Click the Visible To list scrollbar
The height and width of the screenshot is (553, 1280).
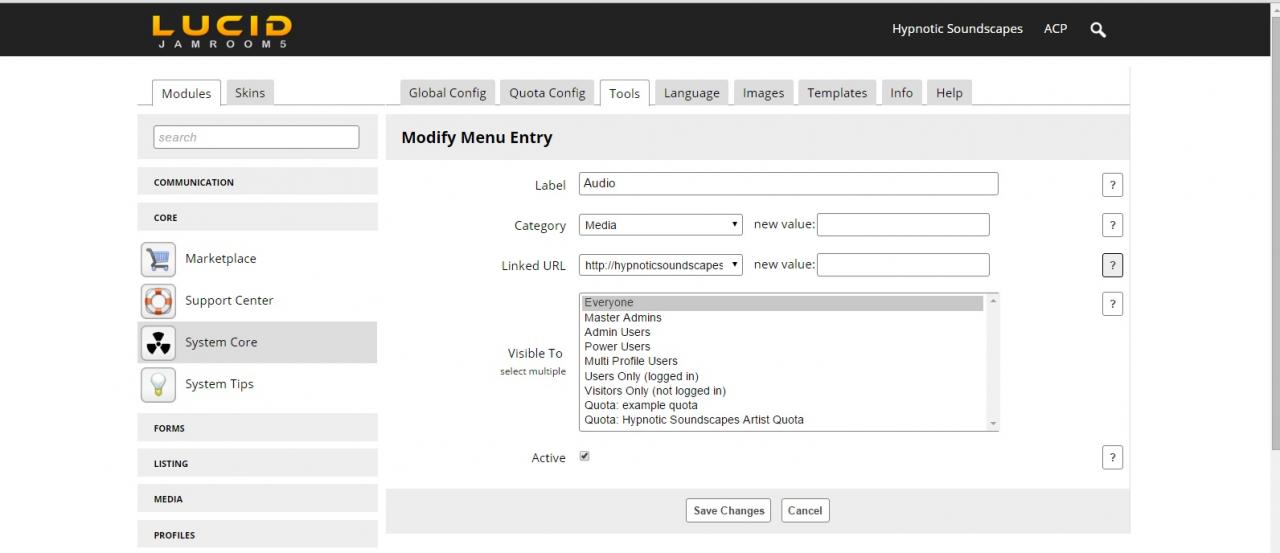click(992, 362)
